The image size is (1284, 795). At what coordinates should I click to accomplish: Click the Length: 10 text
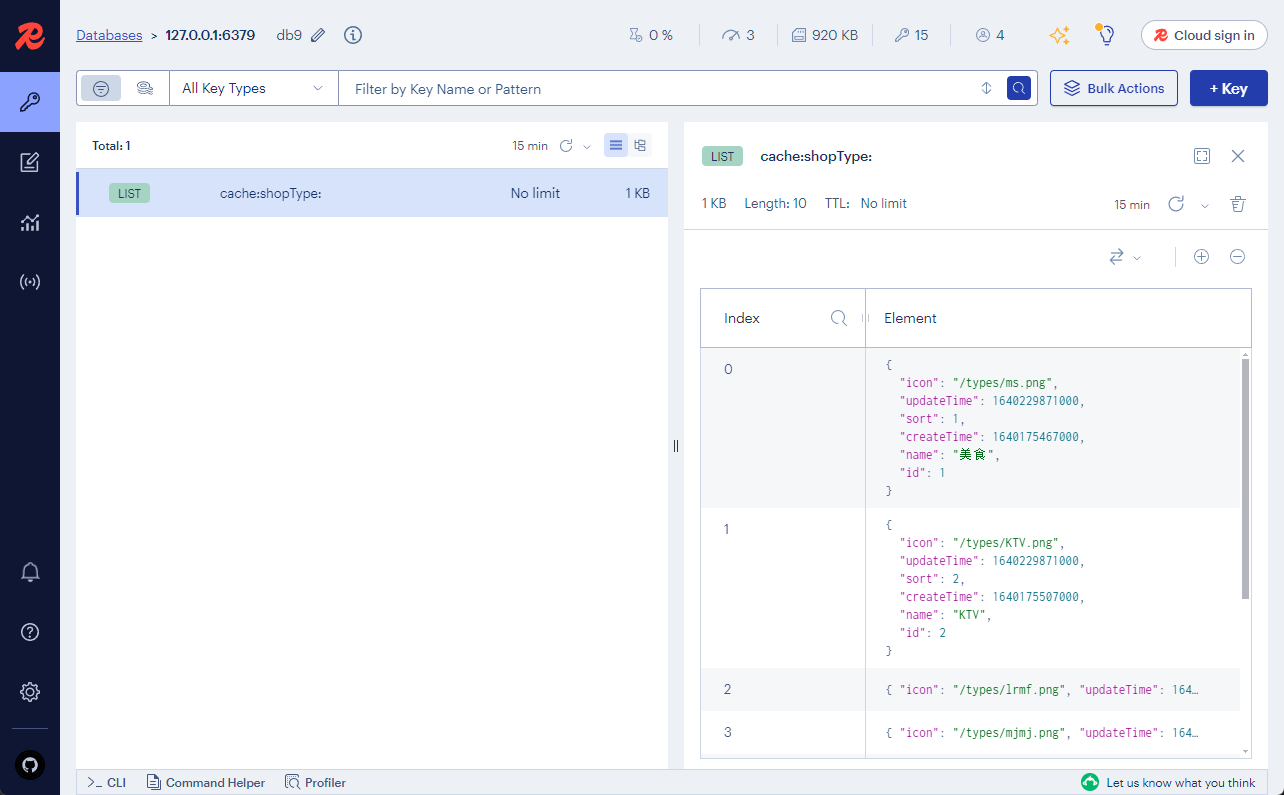tap(775, 204)
